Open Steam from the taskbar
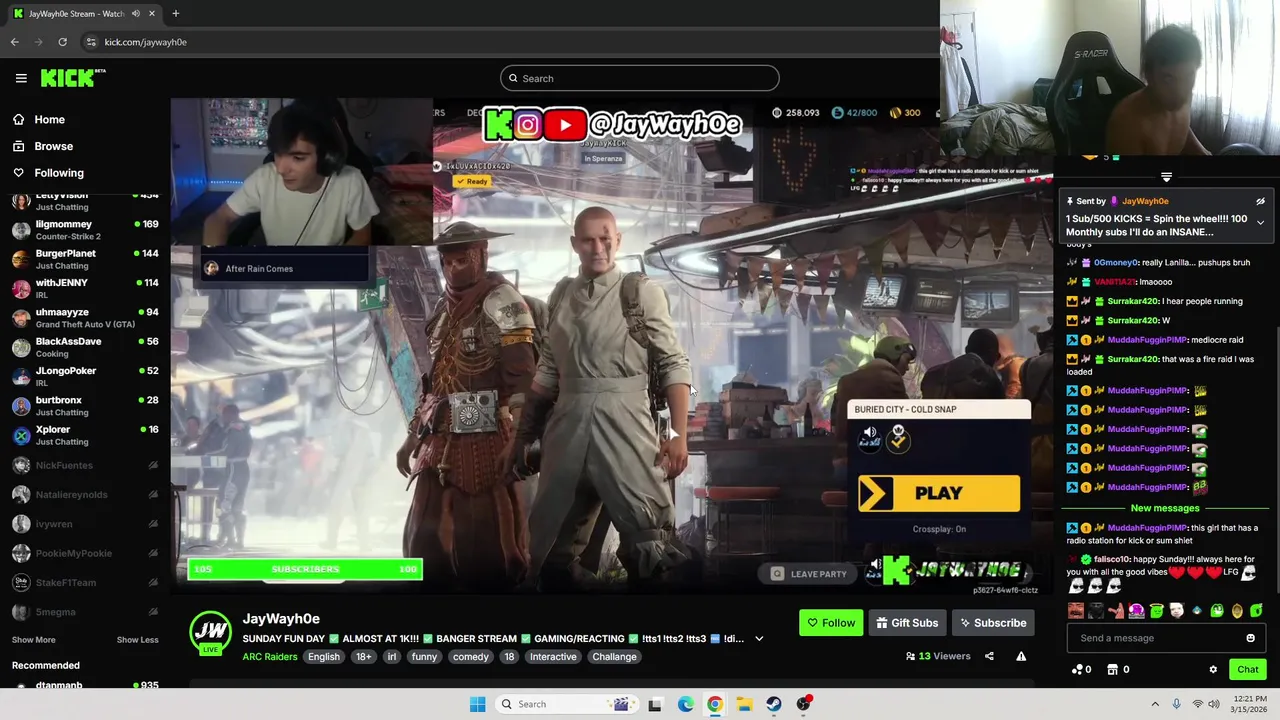This screenshot has height=720, width=1280. (x=774, y=704)
